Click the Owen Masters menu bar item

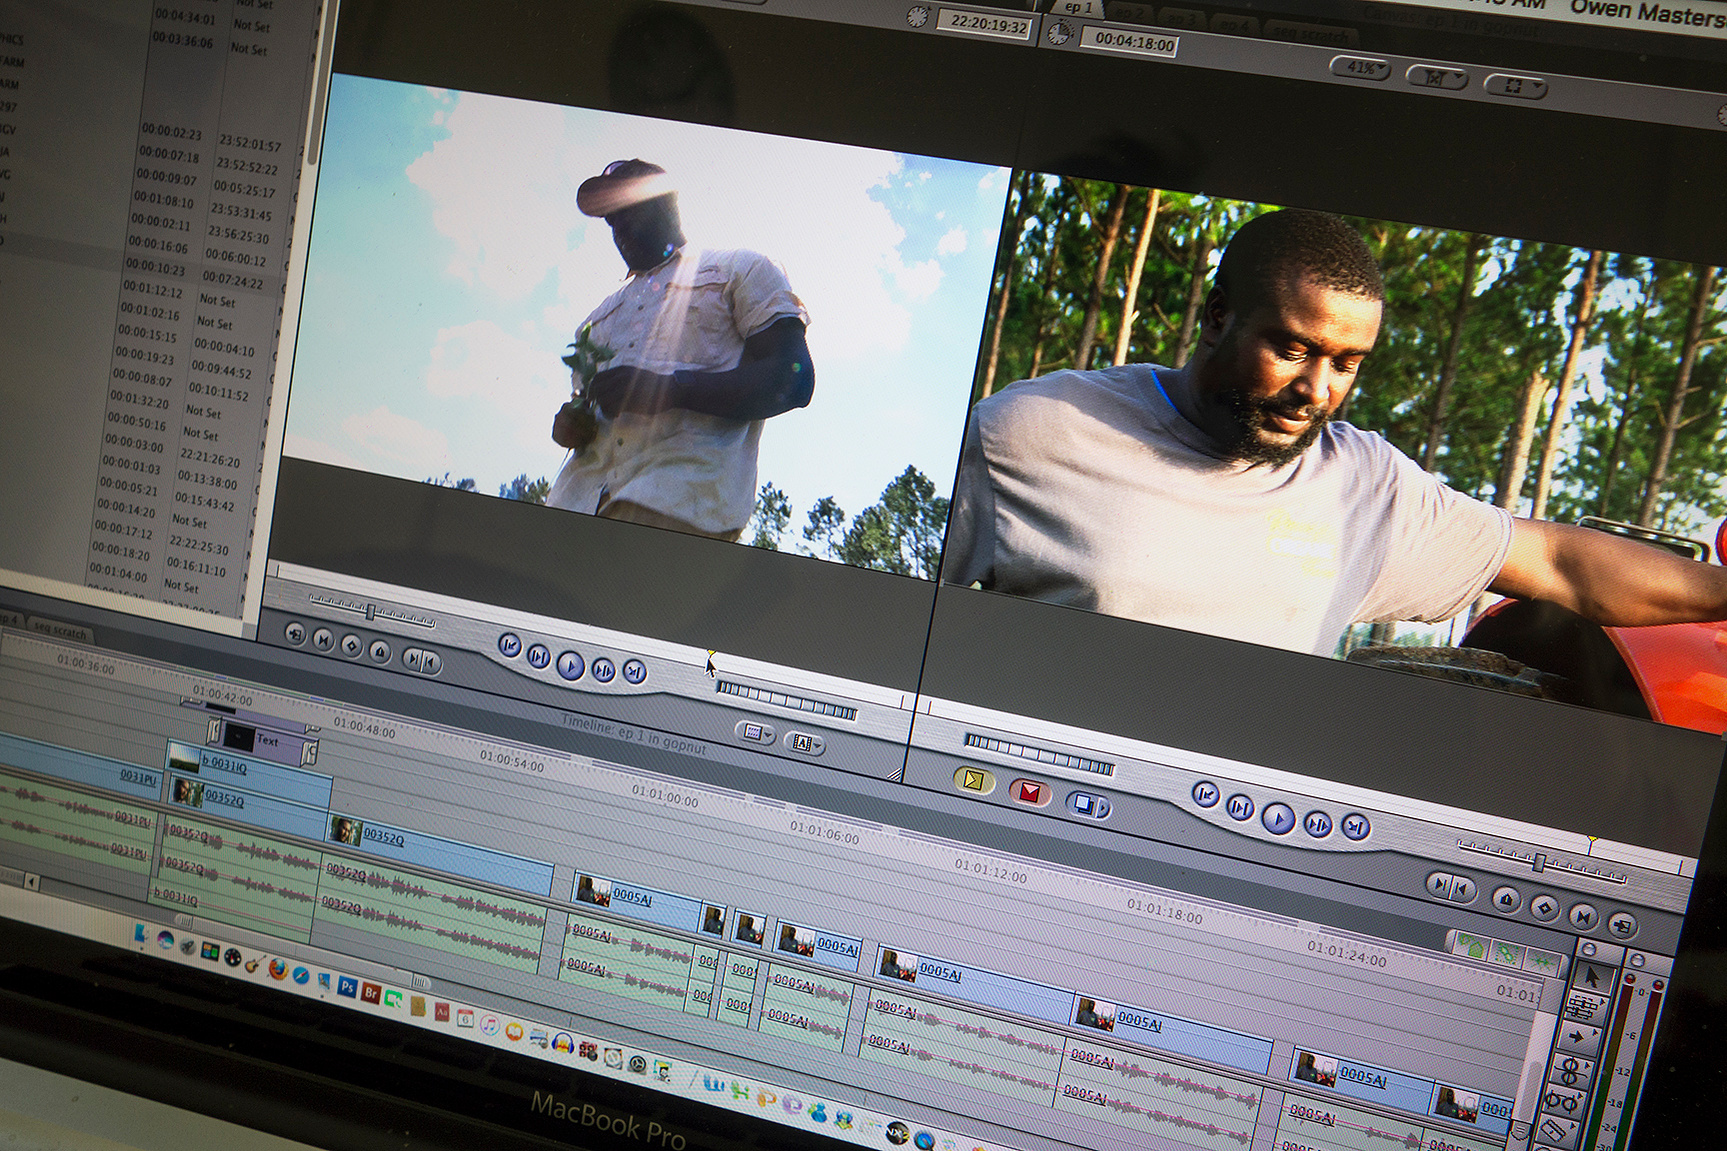[x=1648, y=11]
